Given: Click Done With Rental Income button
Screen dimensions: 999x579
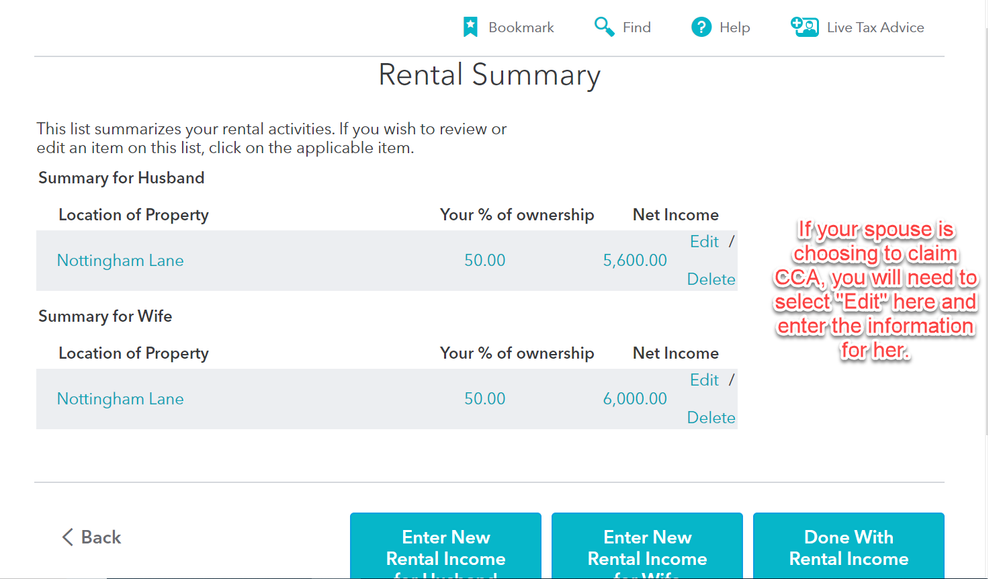Looking at the screenshot, I should click(849, 547).
